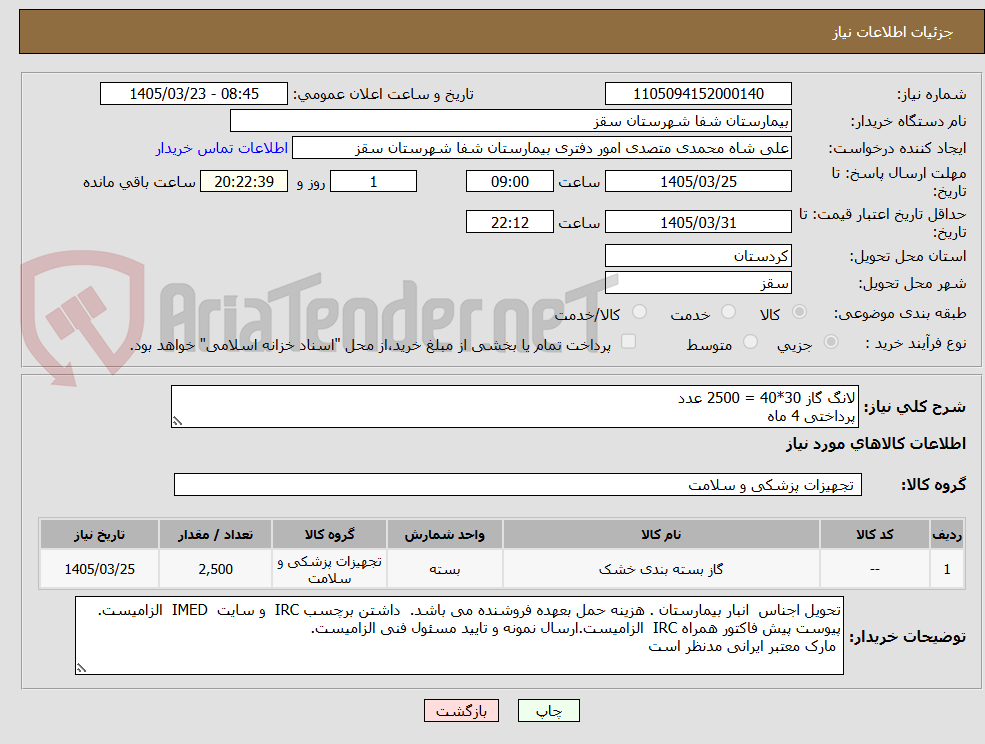
Task: Click the واحد شمارش column header
Action: 444,535
